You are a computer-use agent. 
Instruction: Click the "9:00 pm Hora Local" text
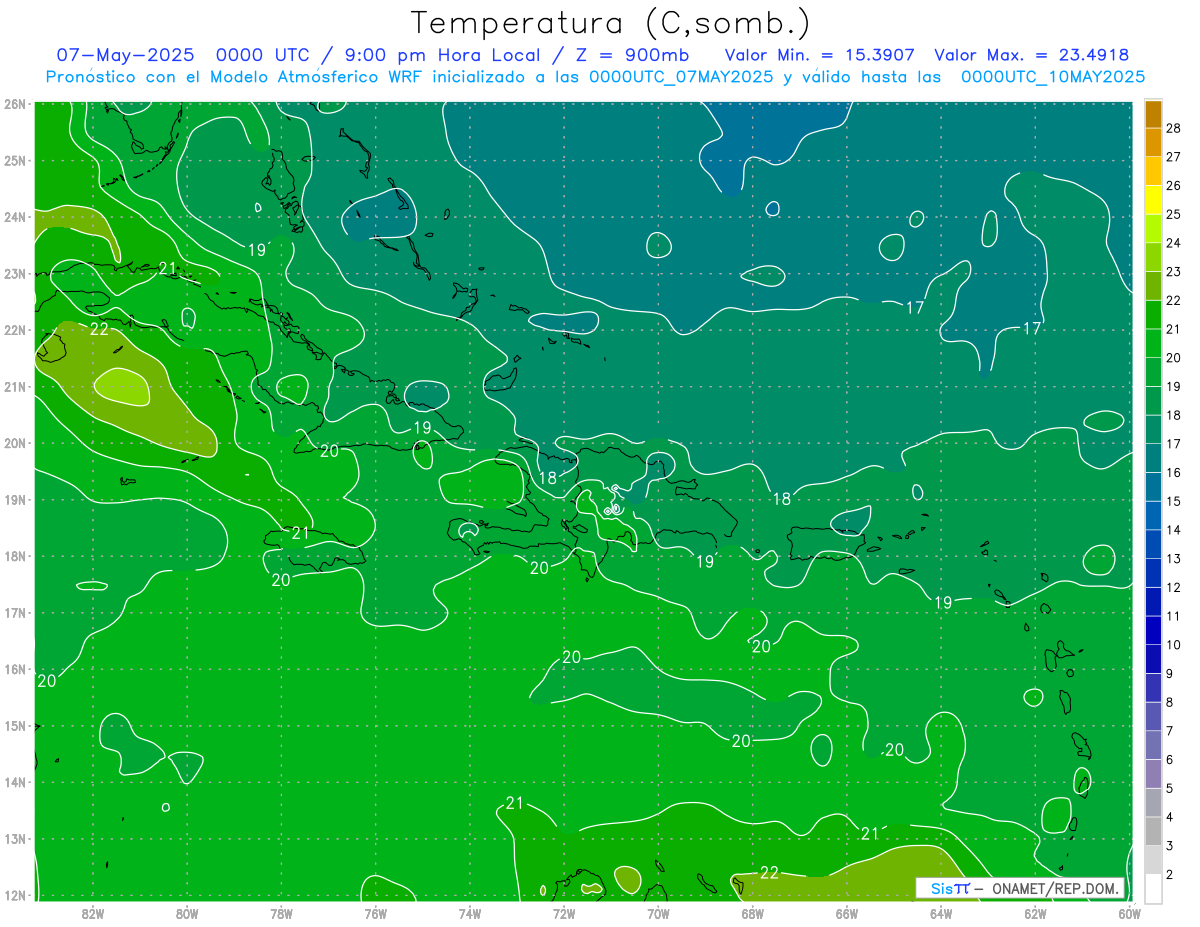[442, 55]
